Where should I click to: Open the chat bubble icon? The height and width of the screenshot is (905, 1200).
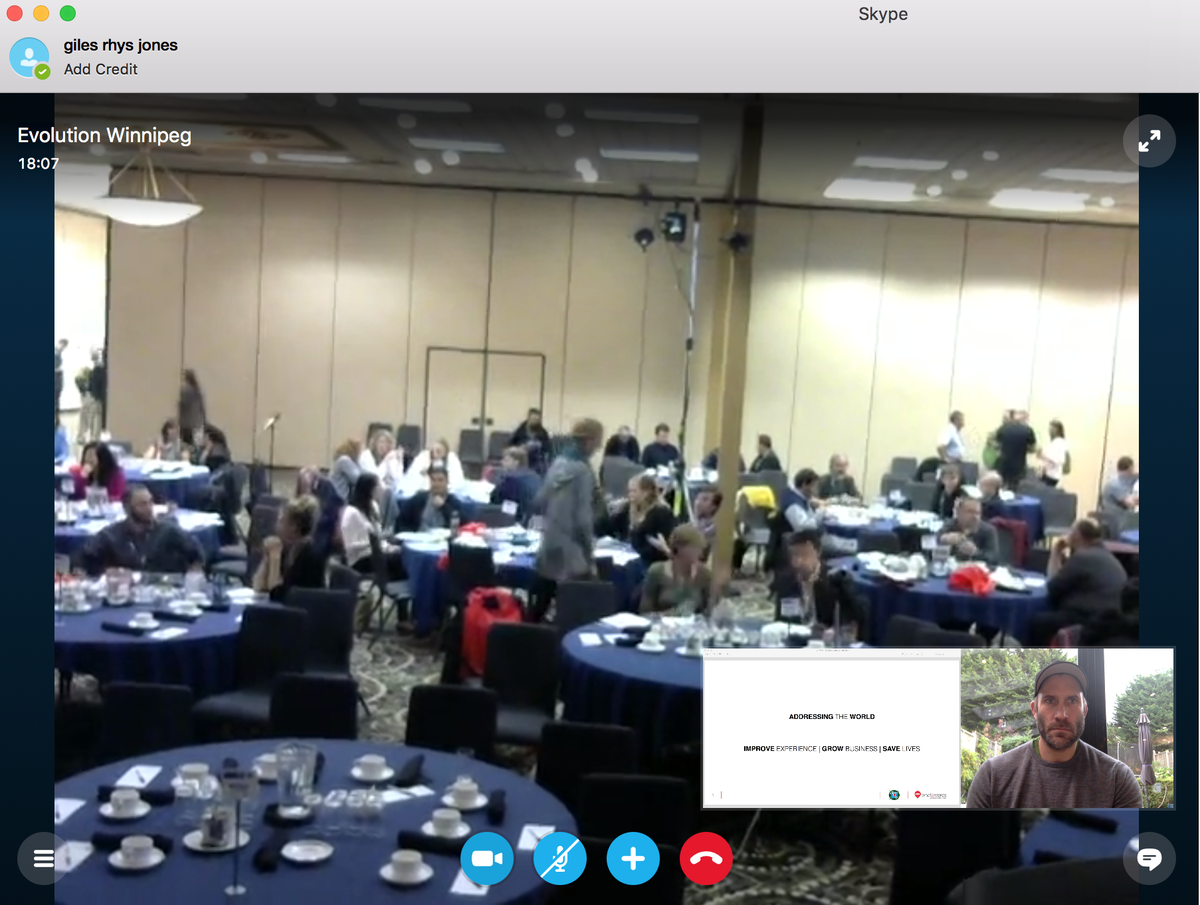coord(1149,858)
